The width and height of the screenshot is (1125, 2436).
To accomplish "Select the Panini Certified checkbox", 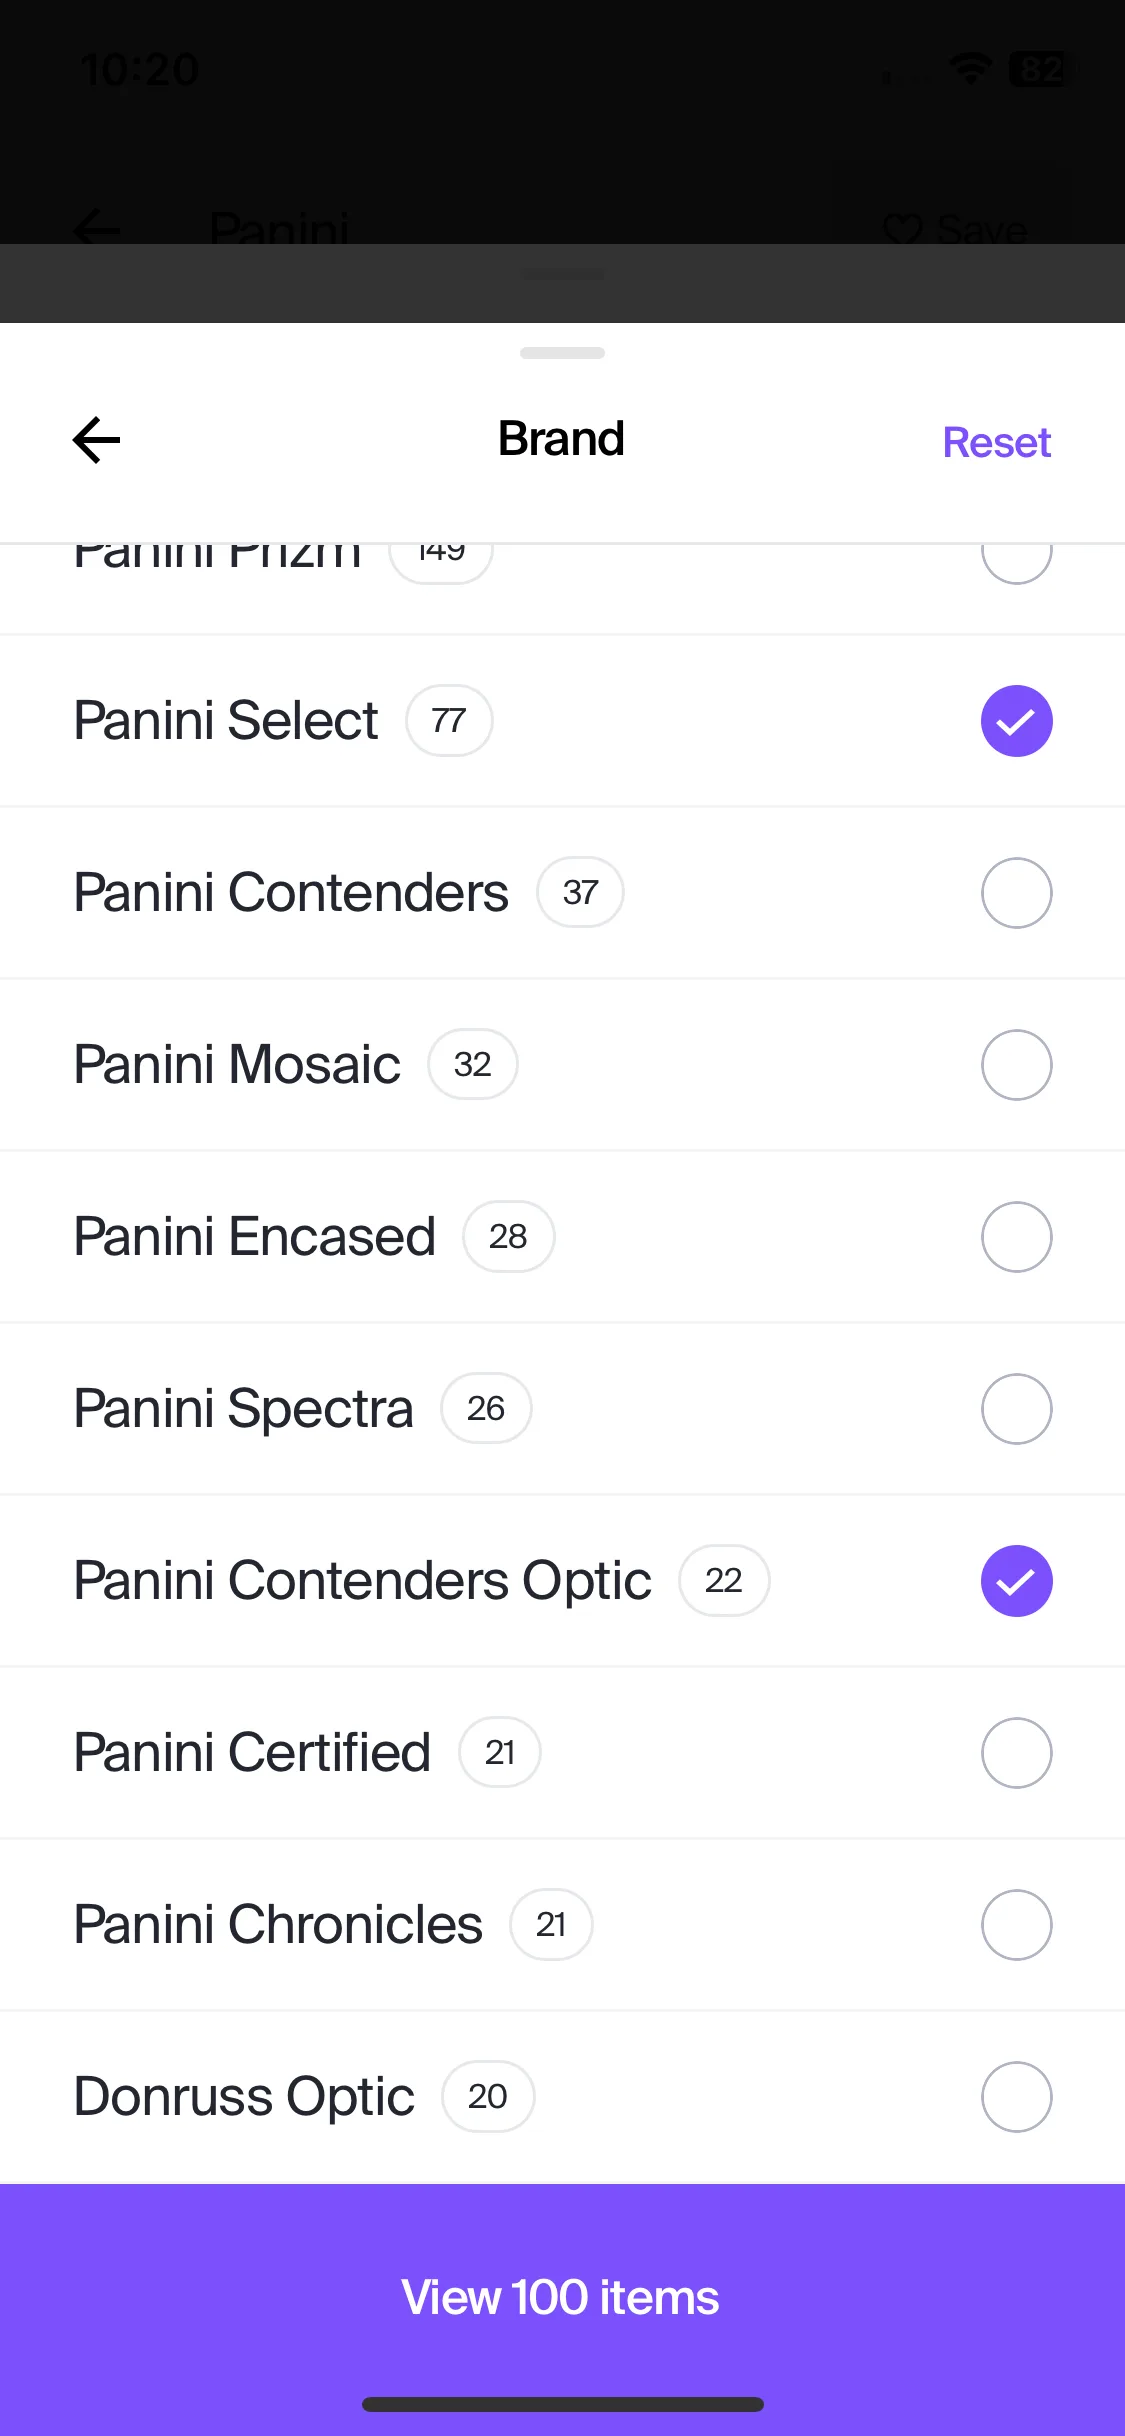I will [1016, 1753].
